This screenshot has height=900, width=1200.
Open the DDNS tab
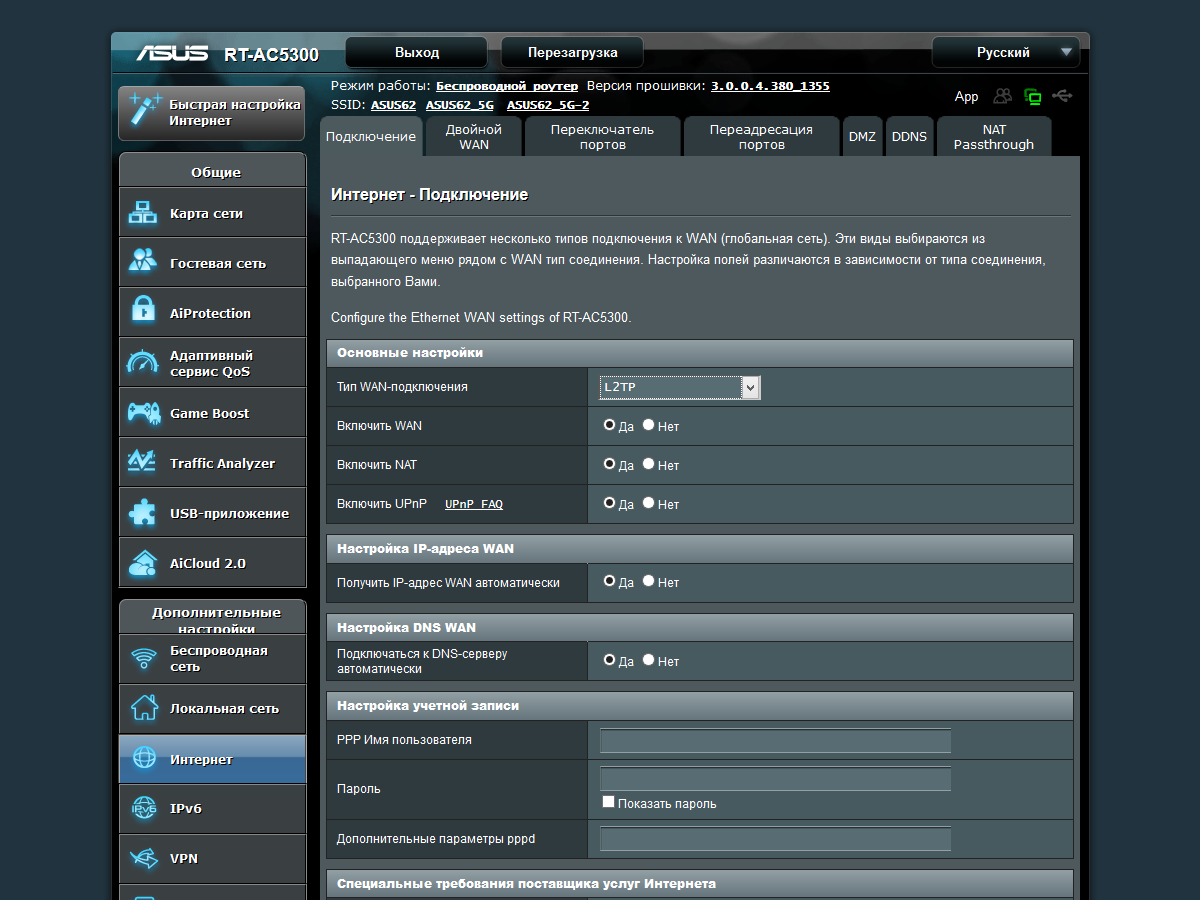click(x=909, y=137)
